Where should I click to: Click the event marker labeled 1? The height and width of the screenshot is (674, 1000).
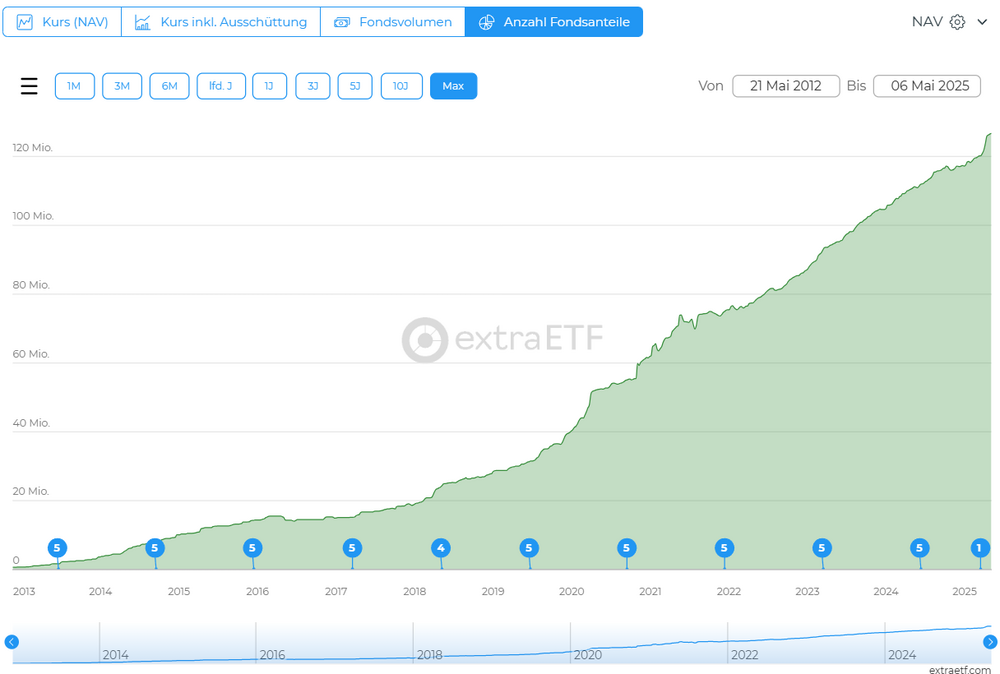click(979, 548)
